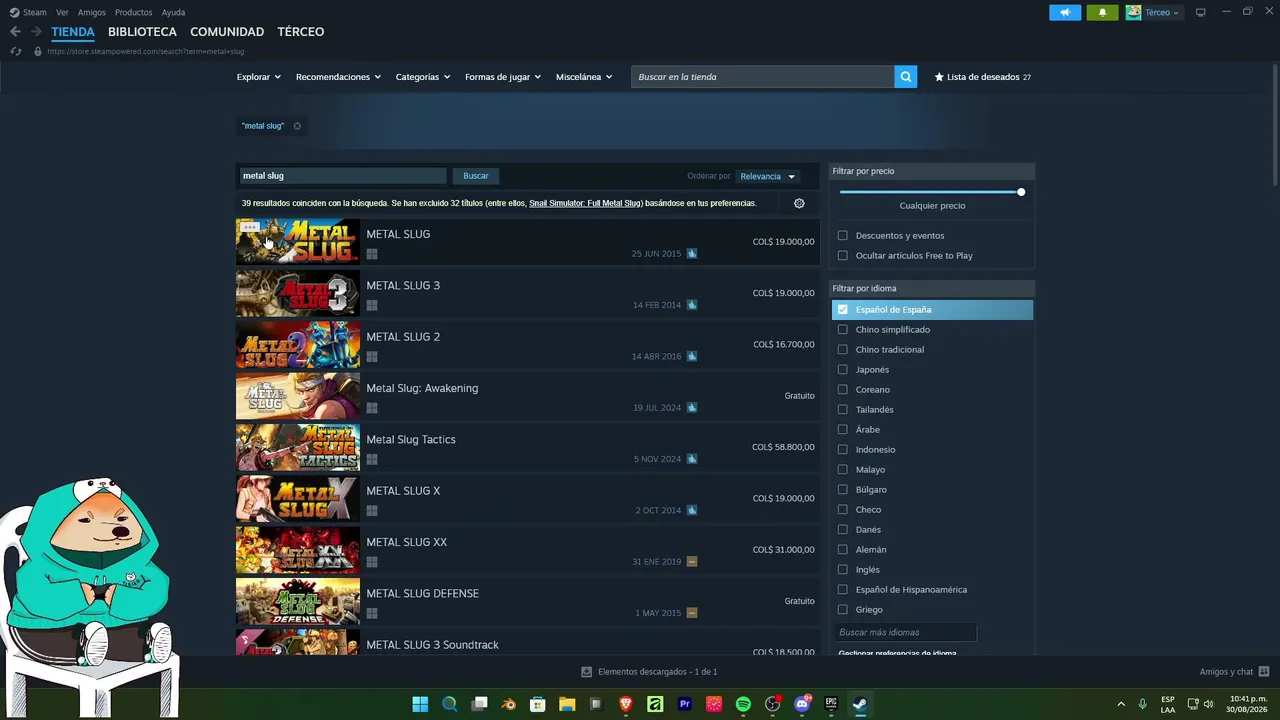Open the METAL SLUG XX result
The width and height of the screenshot is (1280, 720).
tap(527, 550)
